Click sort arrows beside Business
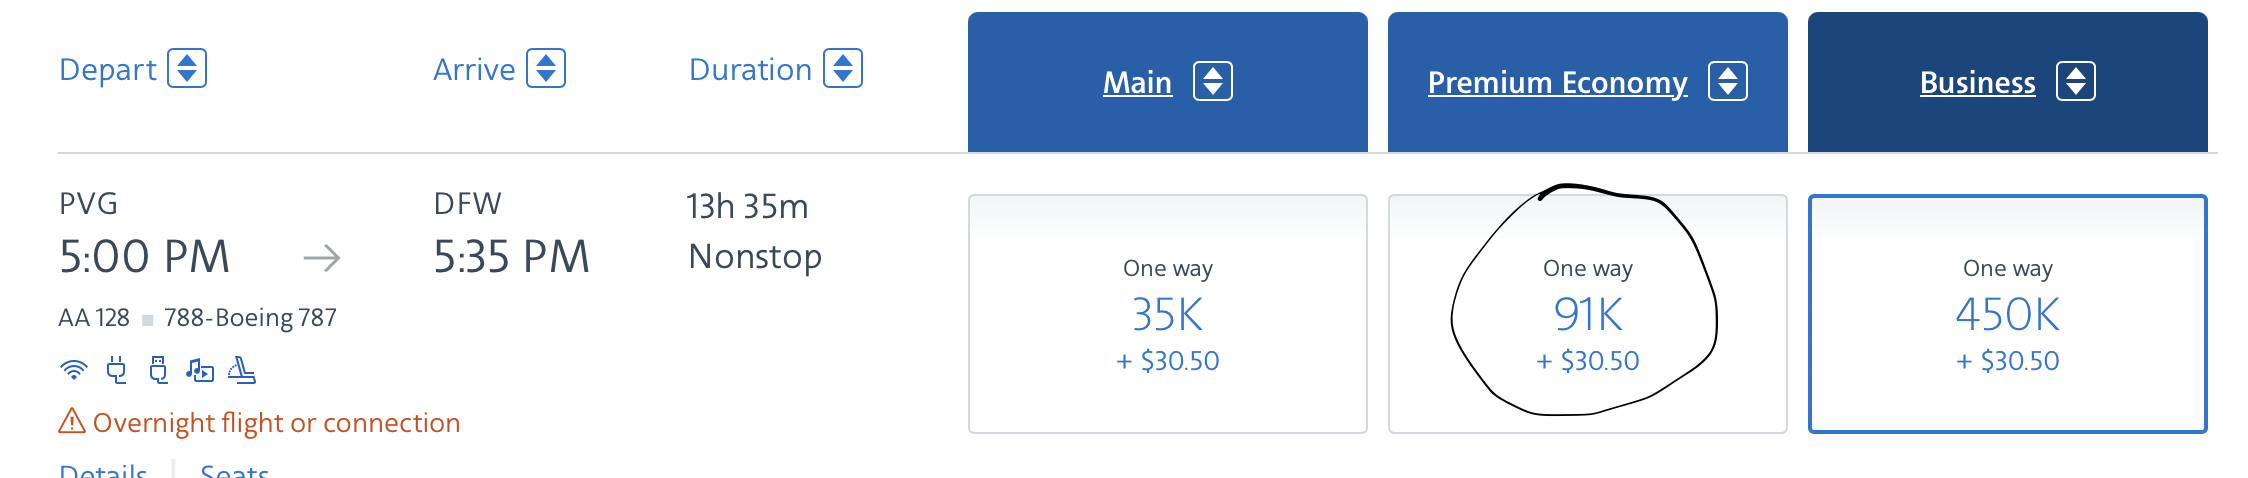Image resolution: width=2248 pixels, height=478 pixels. (2076, 81)
